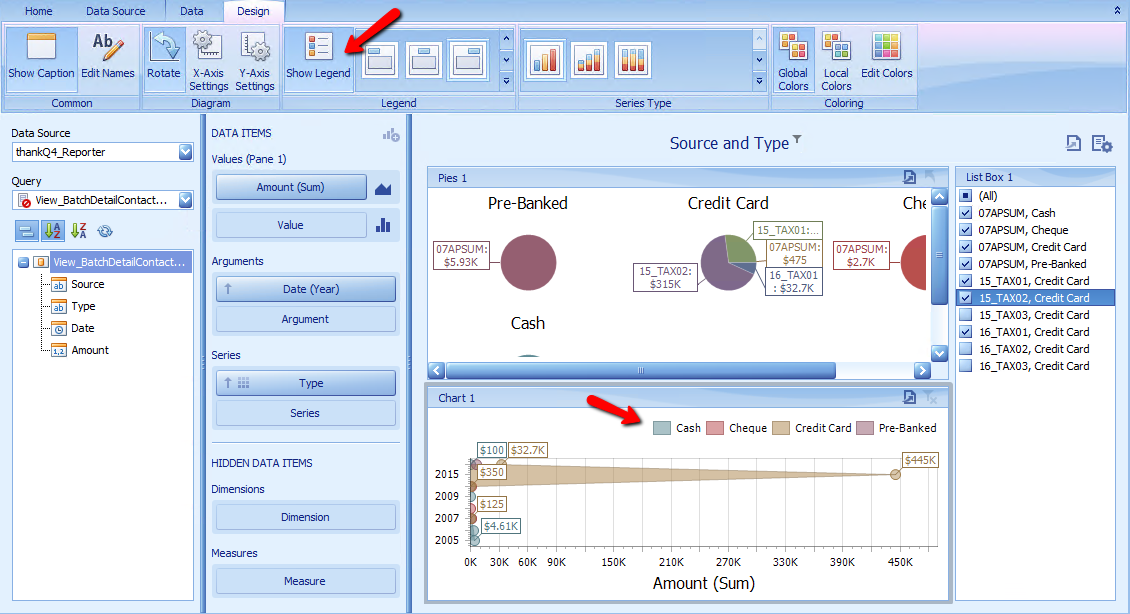Switch to the Data Source tab
The height and width of the screenshot is (614, 1130).
tap(115, 11)
